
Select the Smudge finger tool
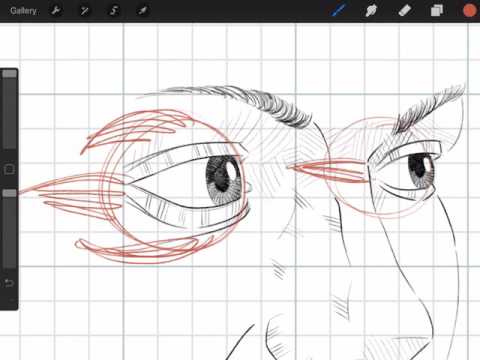point(371,11)
